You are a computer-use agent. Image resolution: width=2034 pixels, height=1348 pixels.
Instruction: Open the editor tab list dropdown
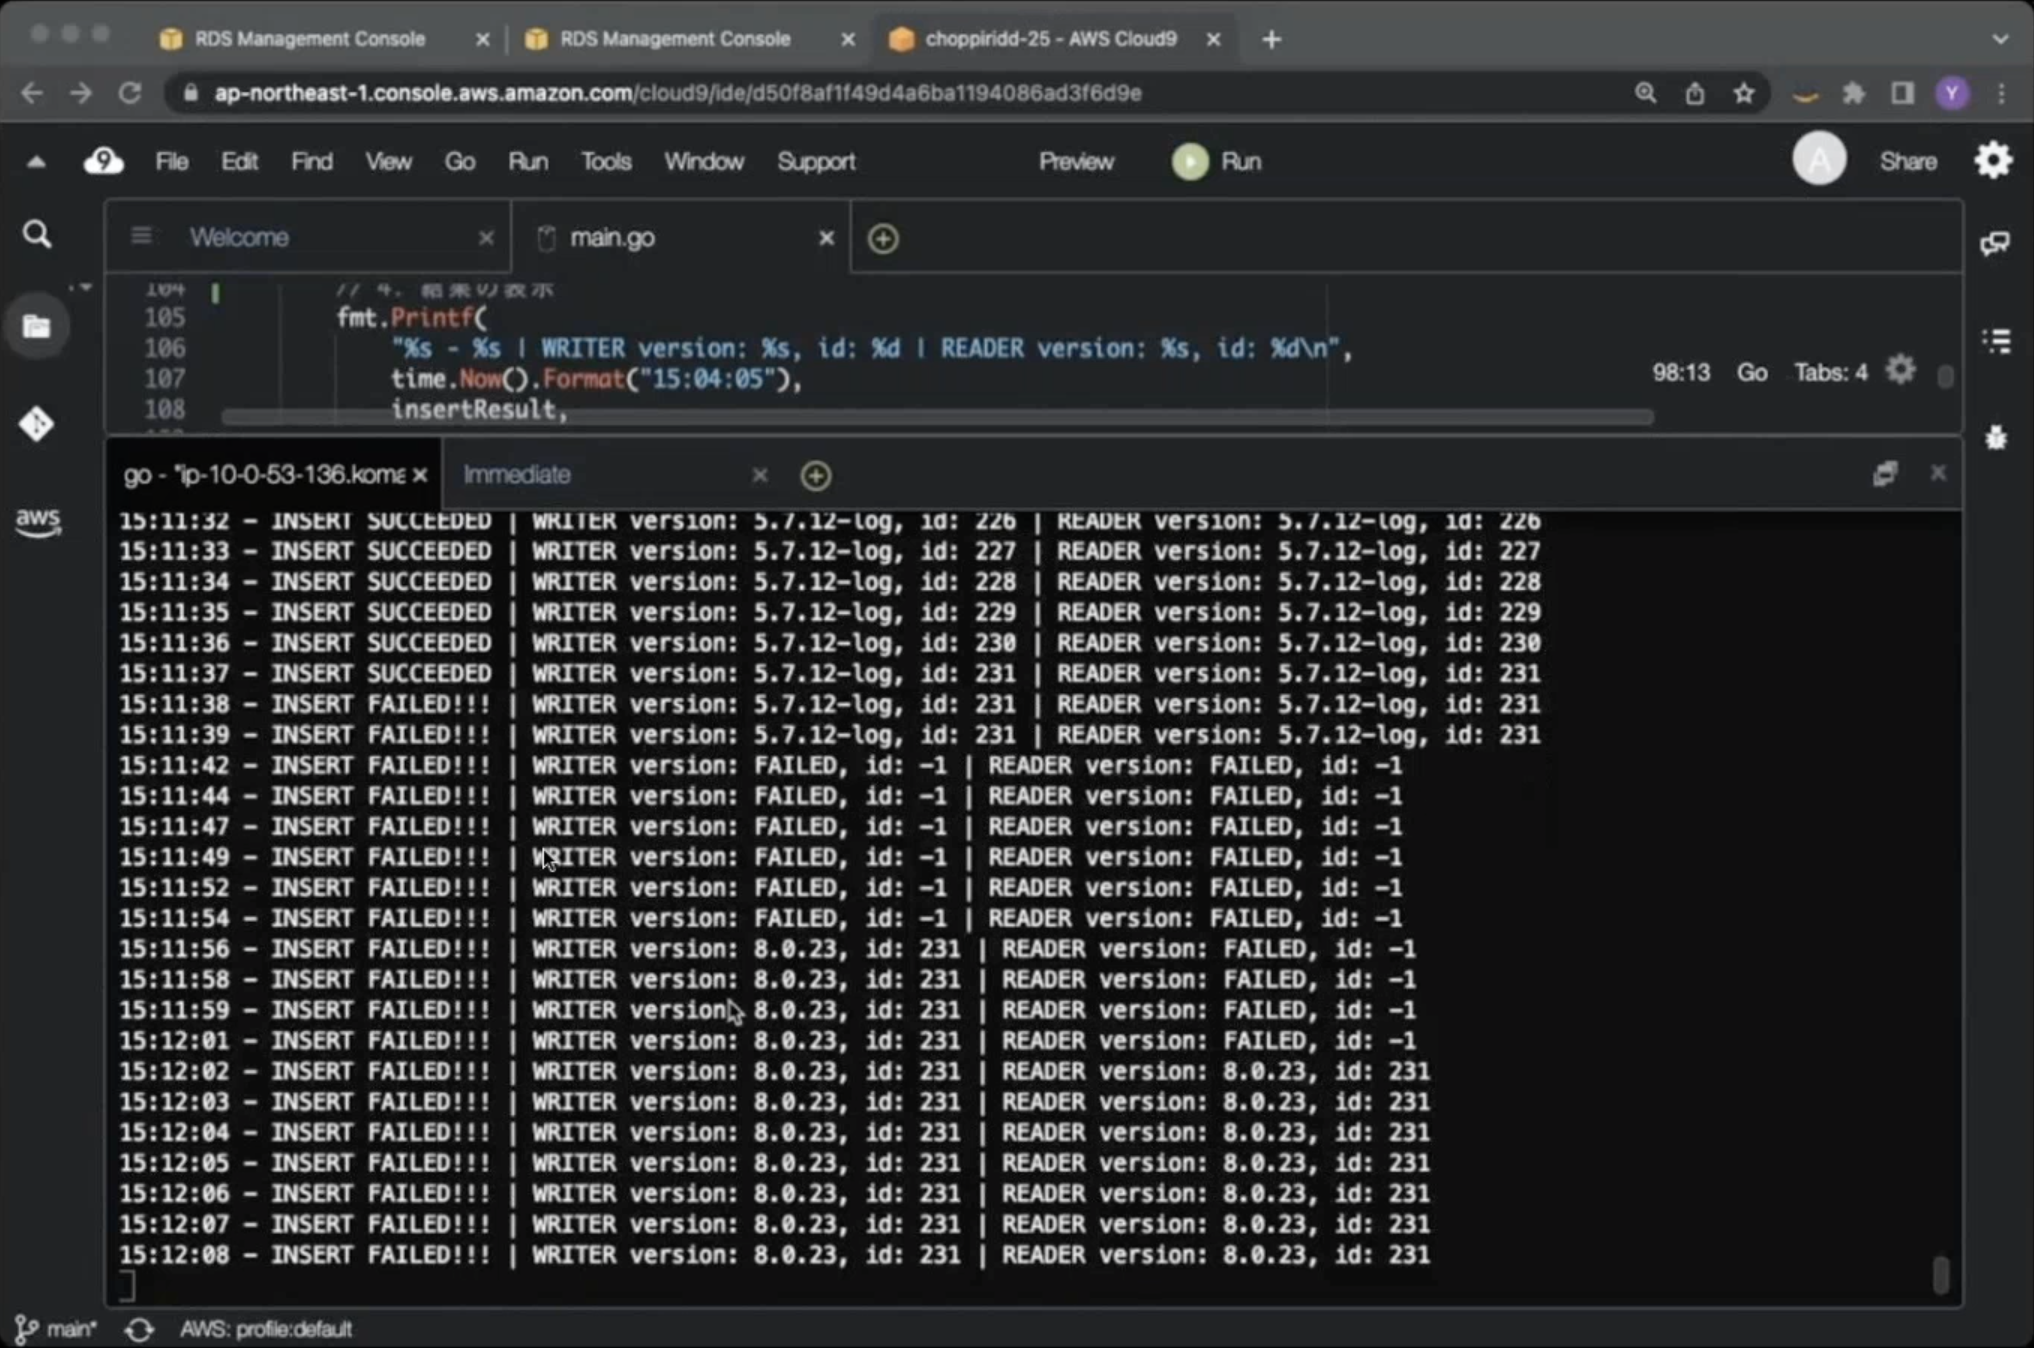pos(141,236)
